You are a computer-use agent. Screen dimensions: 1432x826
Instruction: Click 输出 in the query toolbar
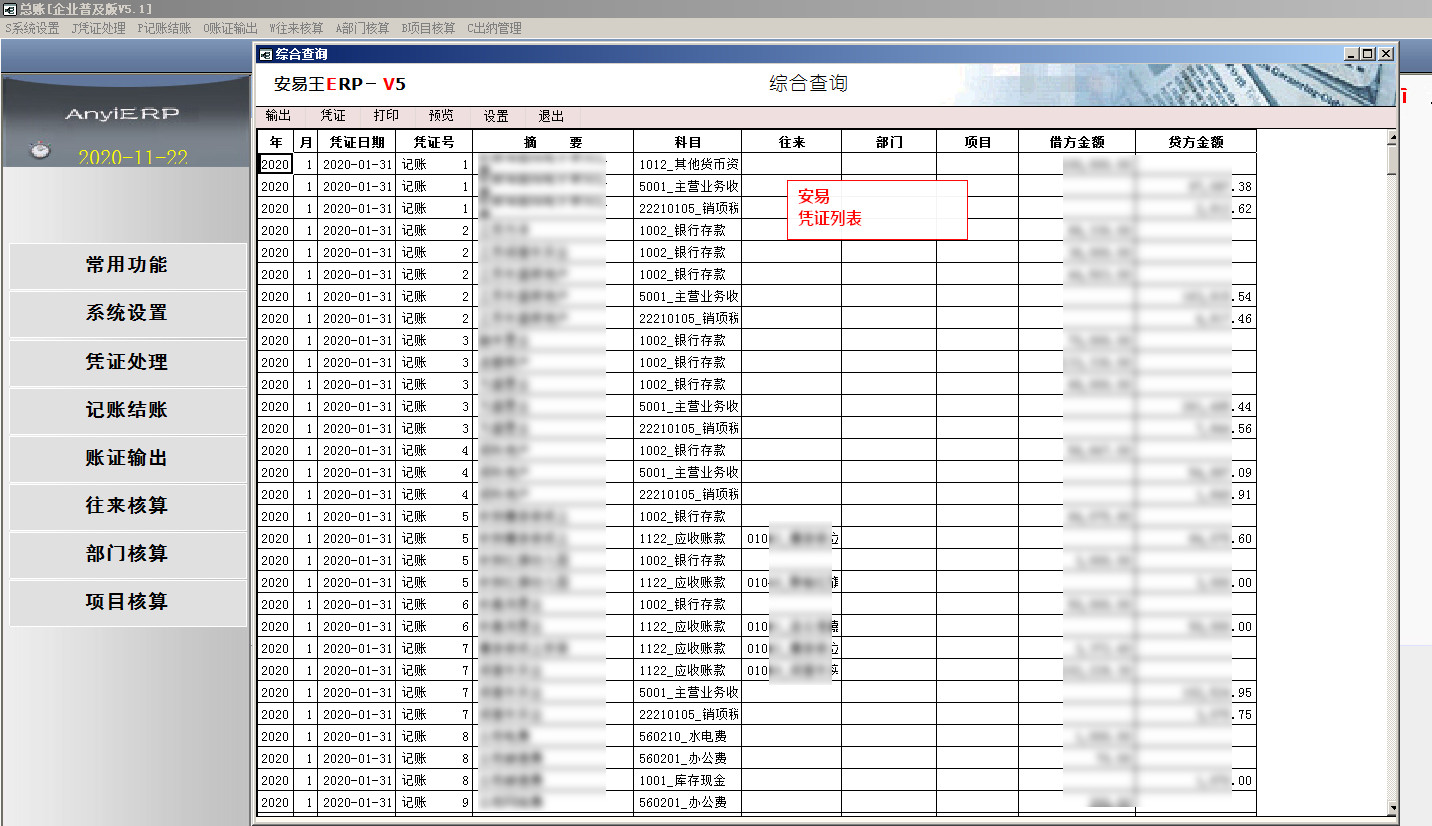[x=278, y=116]
